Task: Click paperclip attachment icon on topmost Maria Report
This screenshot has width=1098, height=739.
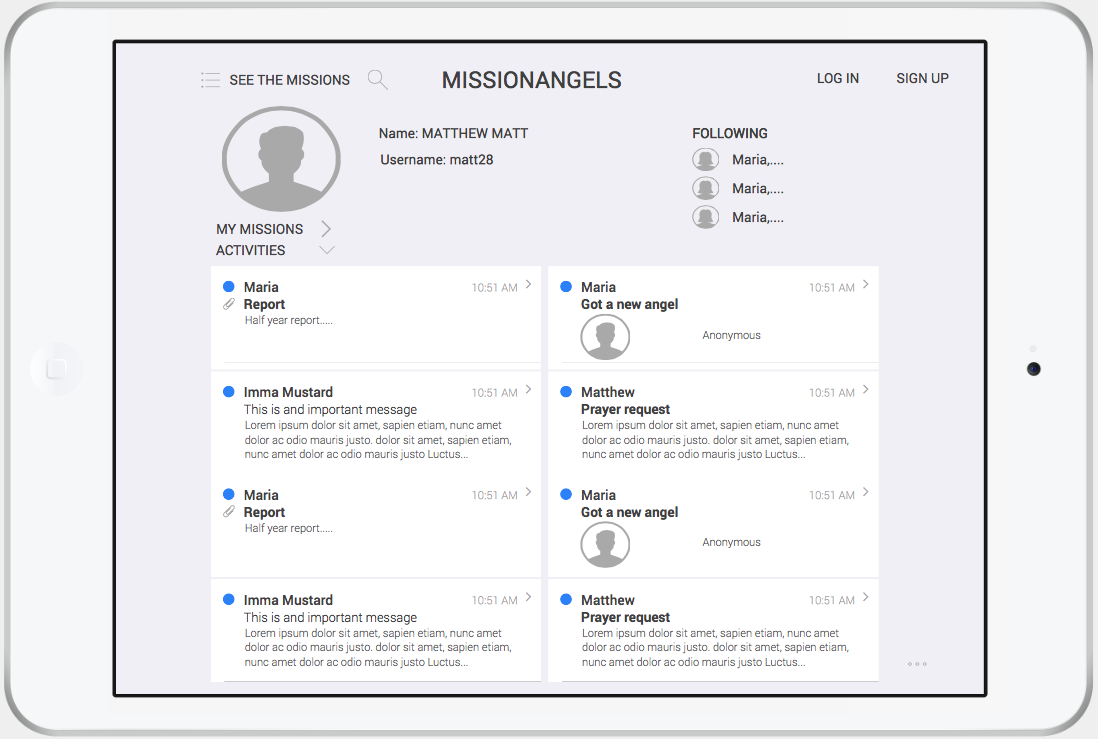Action: pos(229,304)
